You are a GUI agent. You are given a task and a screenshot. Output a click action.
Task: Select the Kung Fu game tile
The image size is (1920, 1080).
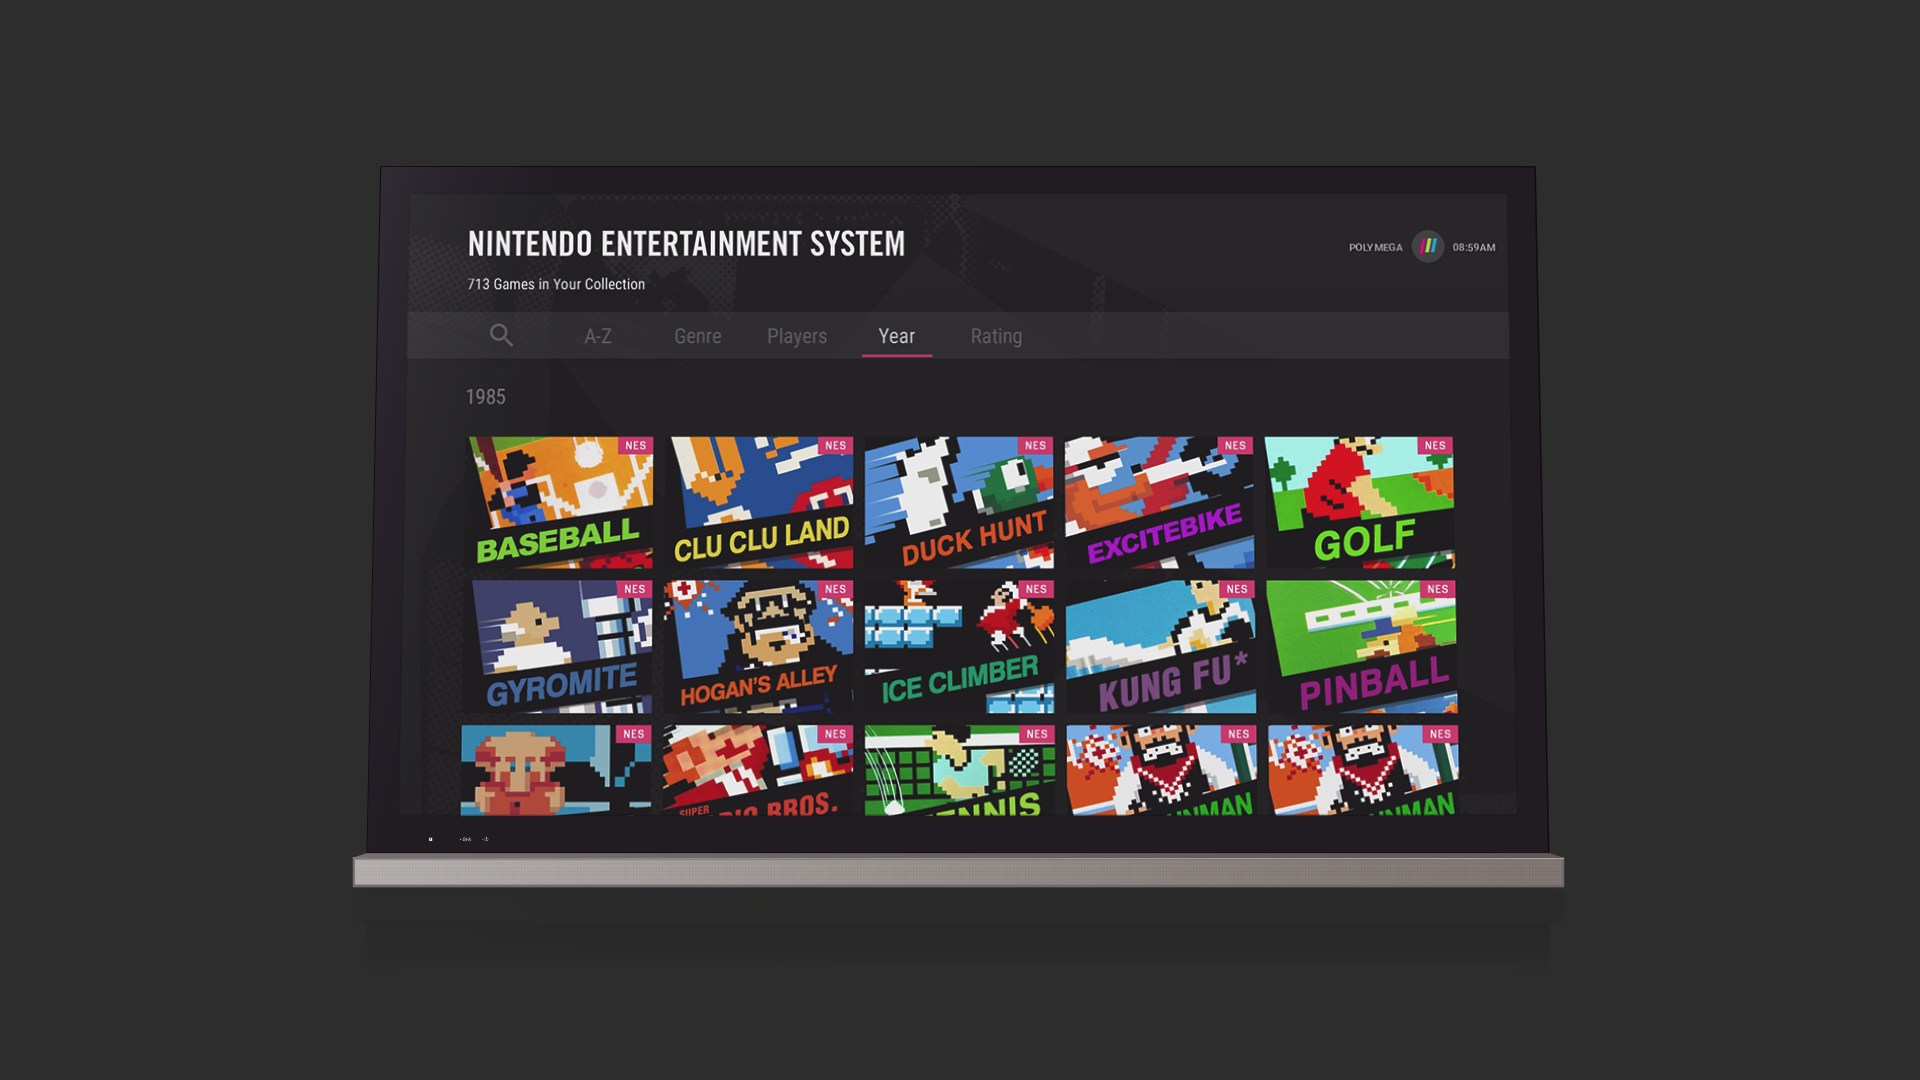(1160, 646)
